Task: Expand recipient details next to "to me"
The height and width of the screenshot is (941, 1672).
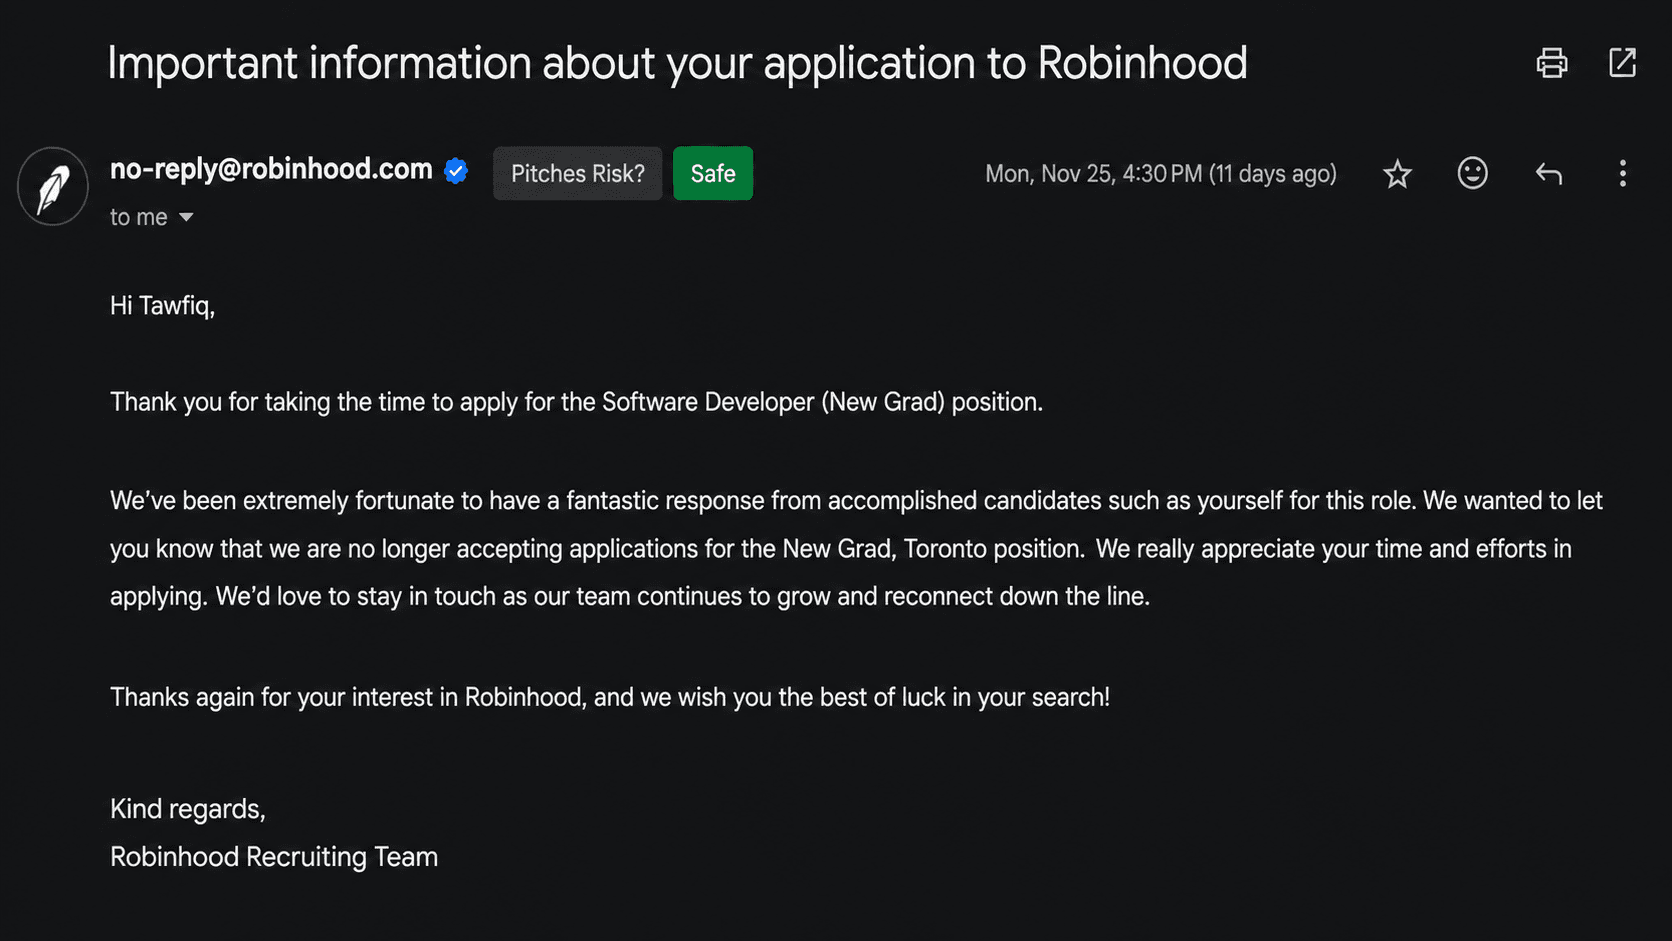Action: (186, 217)
